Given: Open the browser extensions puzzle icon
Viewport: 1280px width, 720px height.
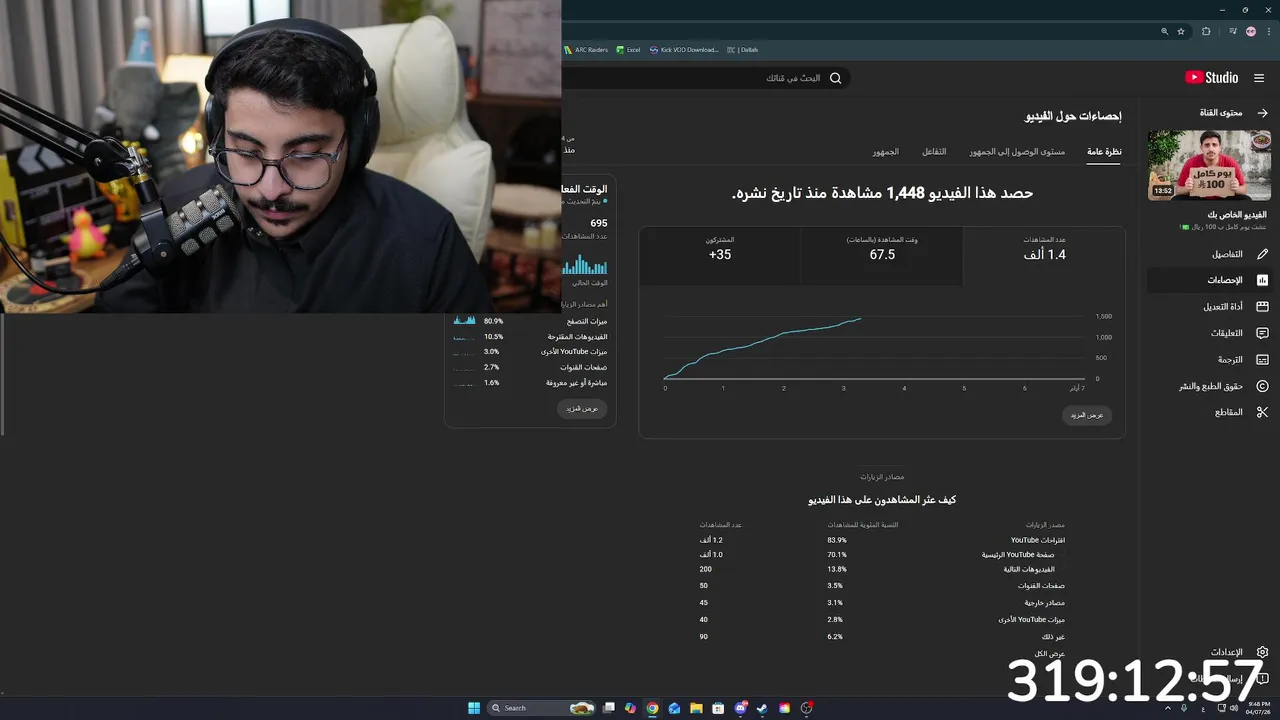Looking at the screenshot, I should click(1206, 31).
